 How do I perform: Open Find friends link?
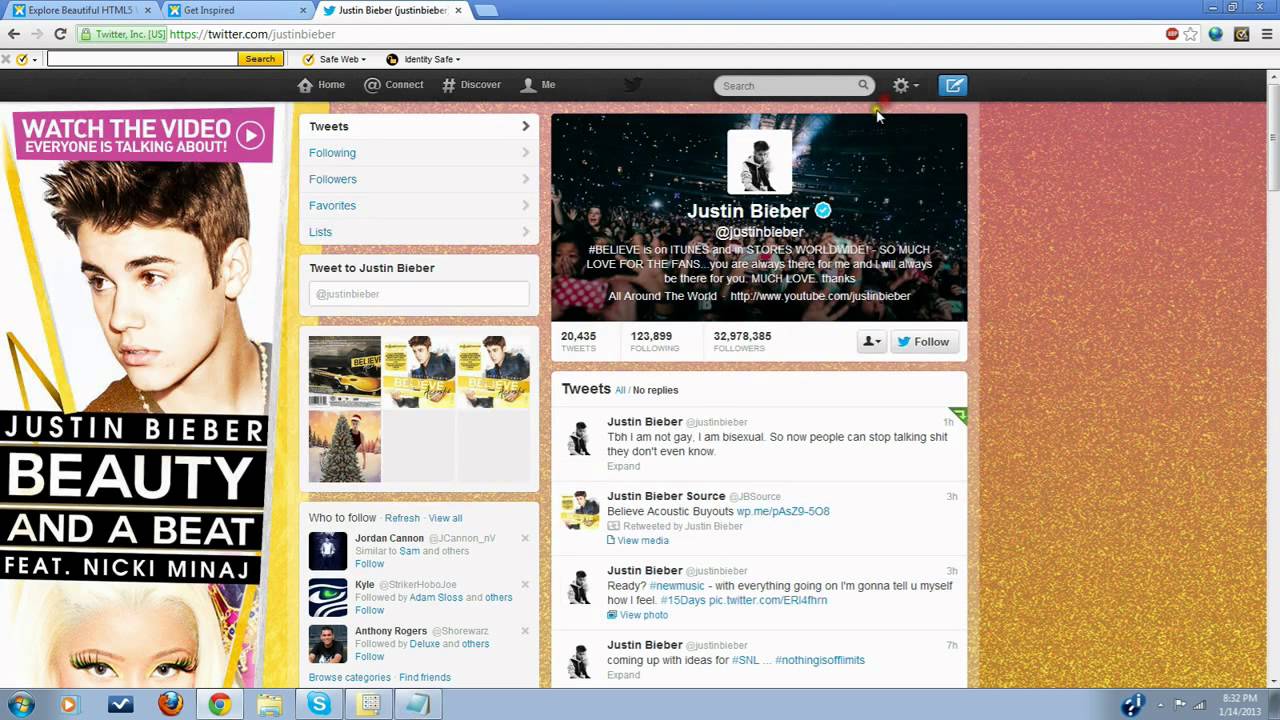(x=425, y=677)
